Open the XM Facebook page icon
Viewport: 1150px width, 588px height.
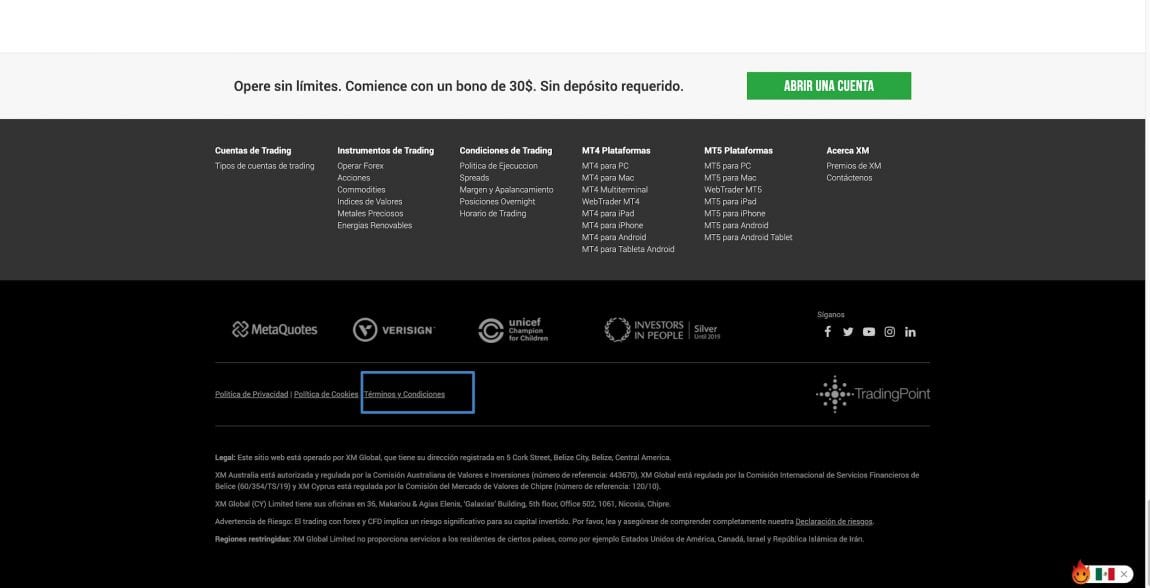click(x=827, y=332)
